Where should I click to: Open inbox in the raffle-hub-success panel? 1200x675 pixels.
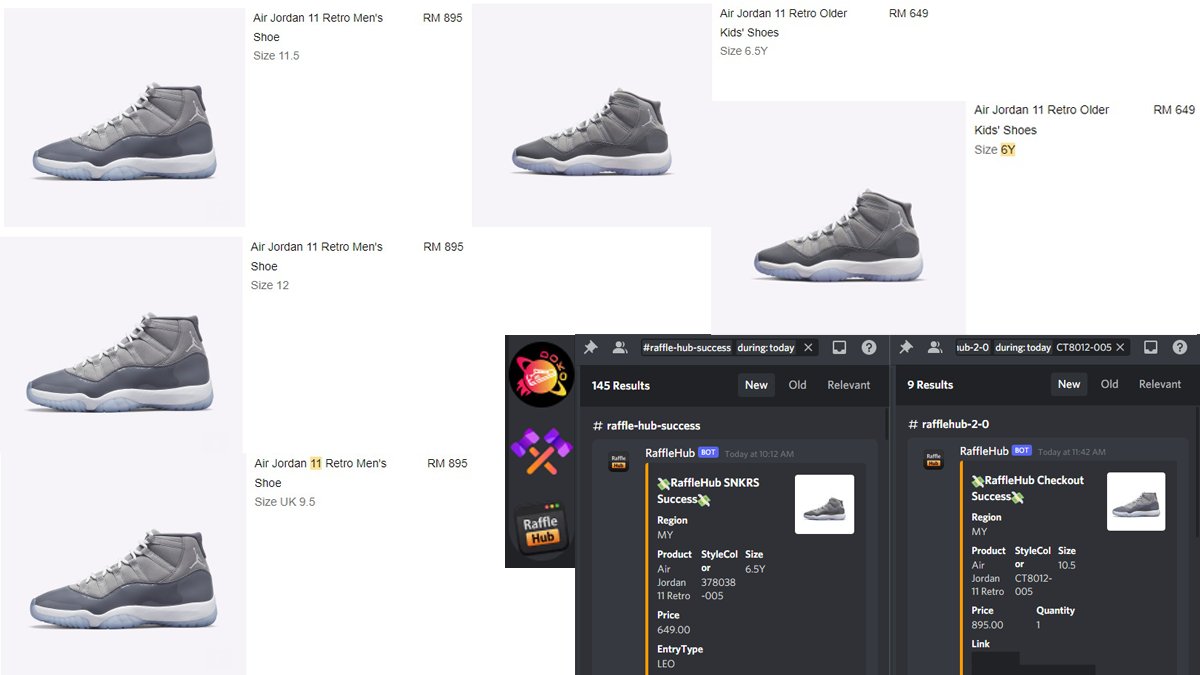(839, 347)
